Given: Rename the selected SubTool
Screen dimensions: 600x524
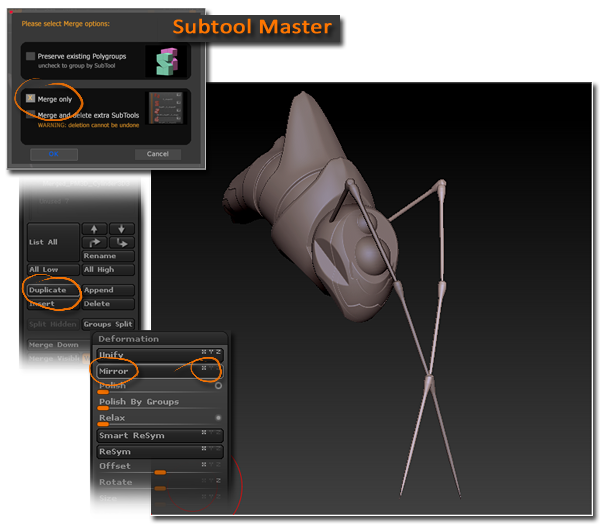Looking at the screenshot, I should pos(108,256).
